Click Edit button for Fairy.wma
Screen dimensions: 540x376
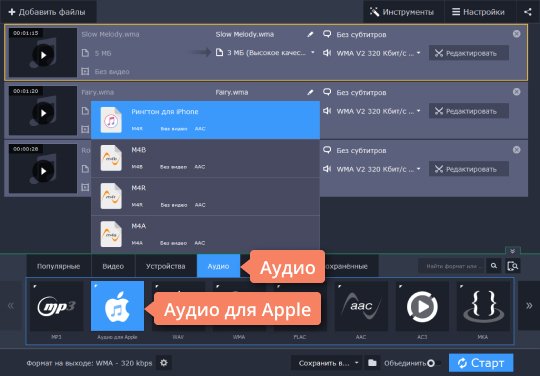click(x=468, y=111)
